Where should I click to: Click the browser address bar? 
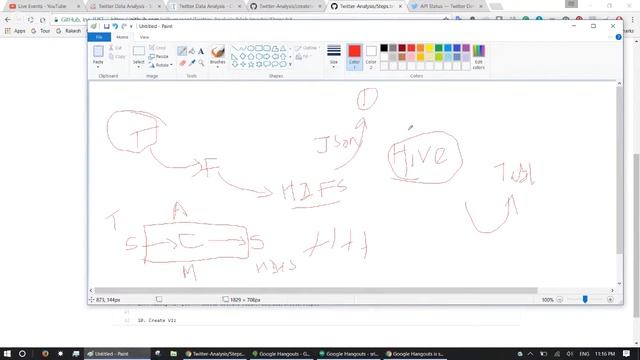point(249,20)
